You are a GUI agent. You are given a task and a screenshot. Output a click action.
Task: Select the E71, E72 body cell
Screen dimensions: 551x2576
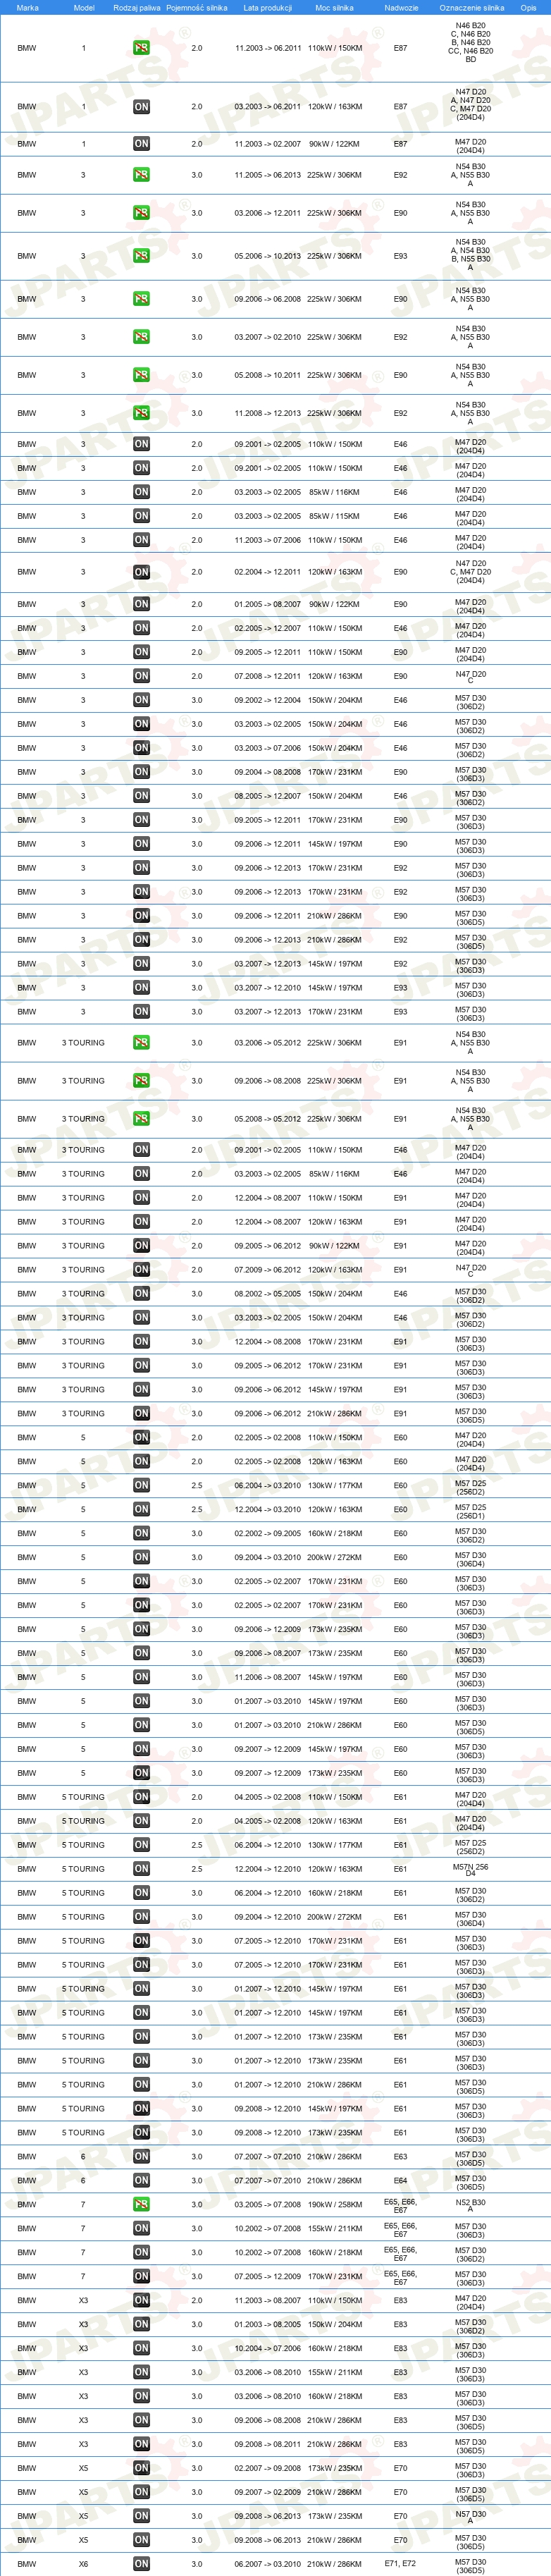pyautogui.click(x=400, y=2564)
